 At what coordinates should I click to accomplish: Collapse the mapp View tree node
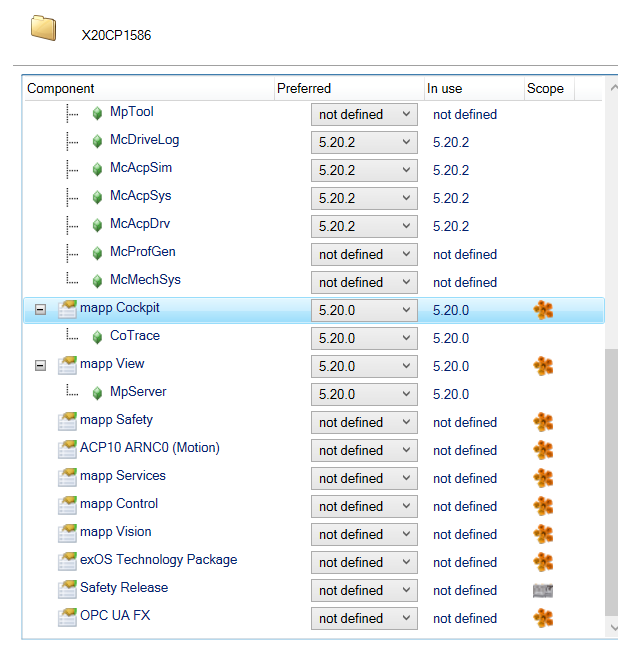pyautogui.click(x=40, y=365)
